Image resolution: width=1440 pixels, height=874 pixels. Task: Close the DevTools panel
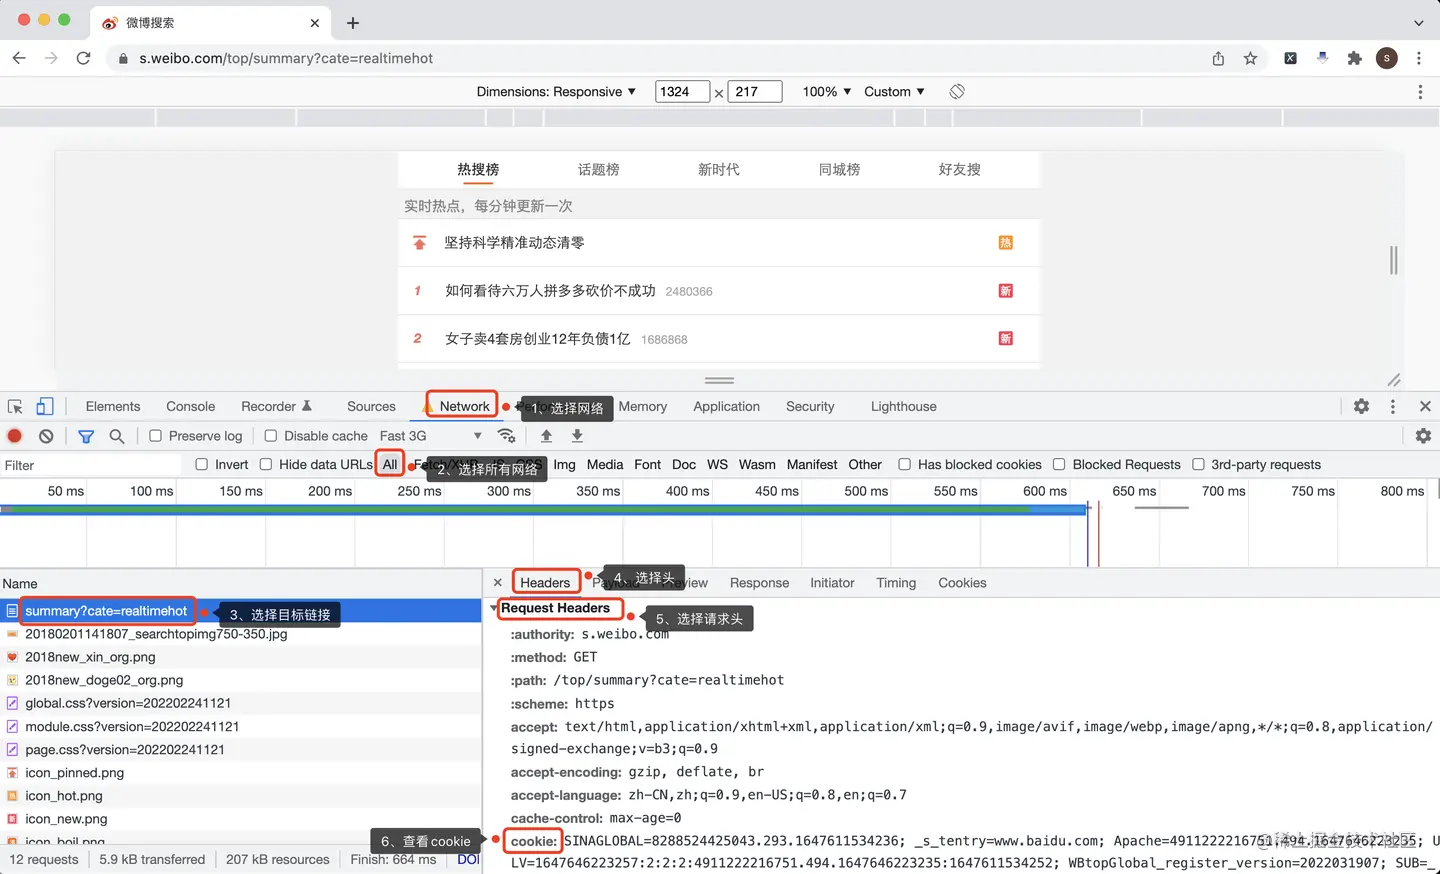(1425, 406)
